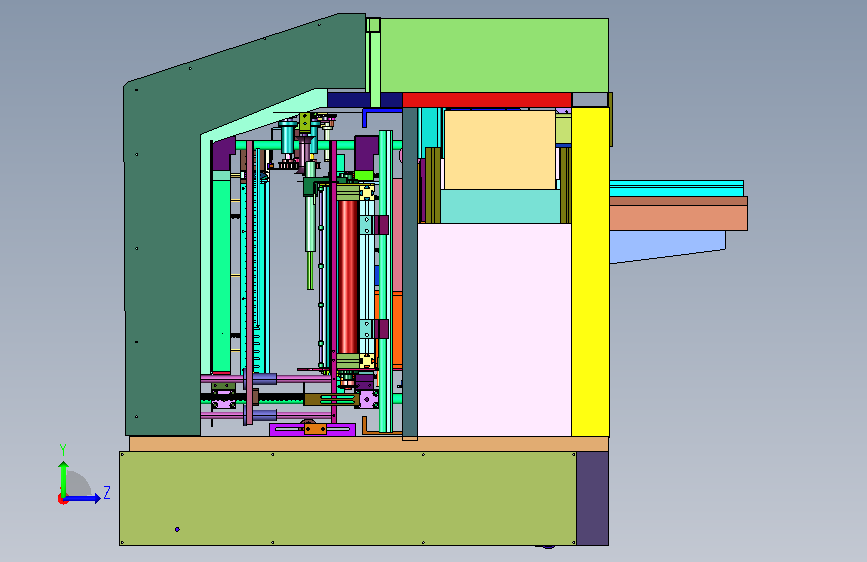This screenshot has height=562, width=867.
Task: Select the light blue bracket under the tray
Action: [667, 246]
